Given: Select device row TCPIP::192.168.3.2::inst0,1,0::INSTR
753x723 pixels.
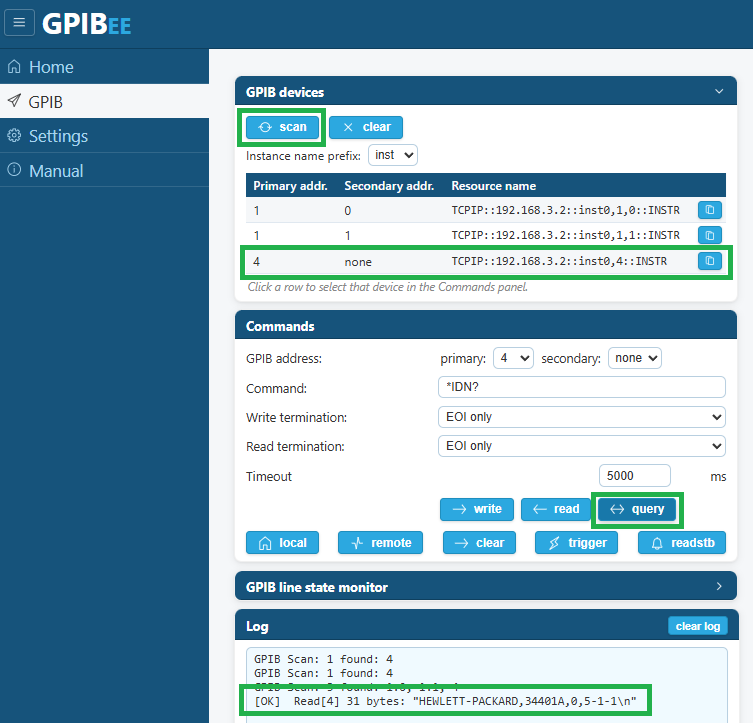Looking at the screenshot, I should [x=486, y=210].
